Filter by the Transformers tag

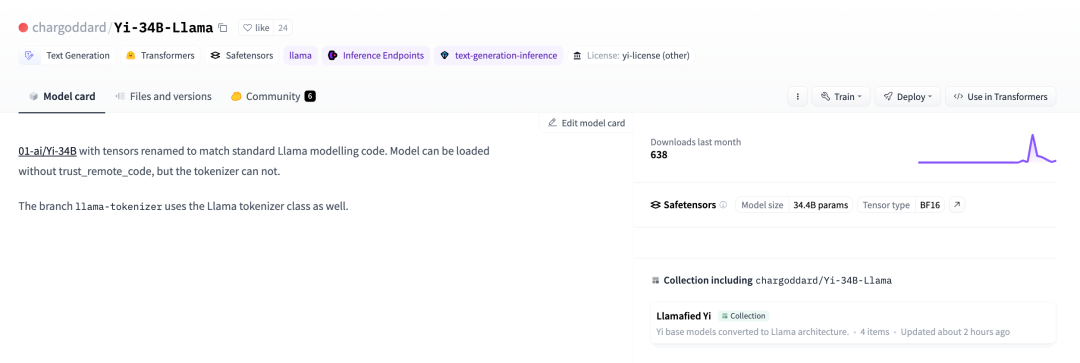coord(160,56)
